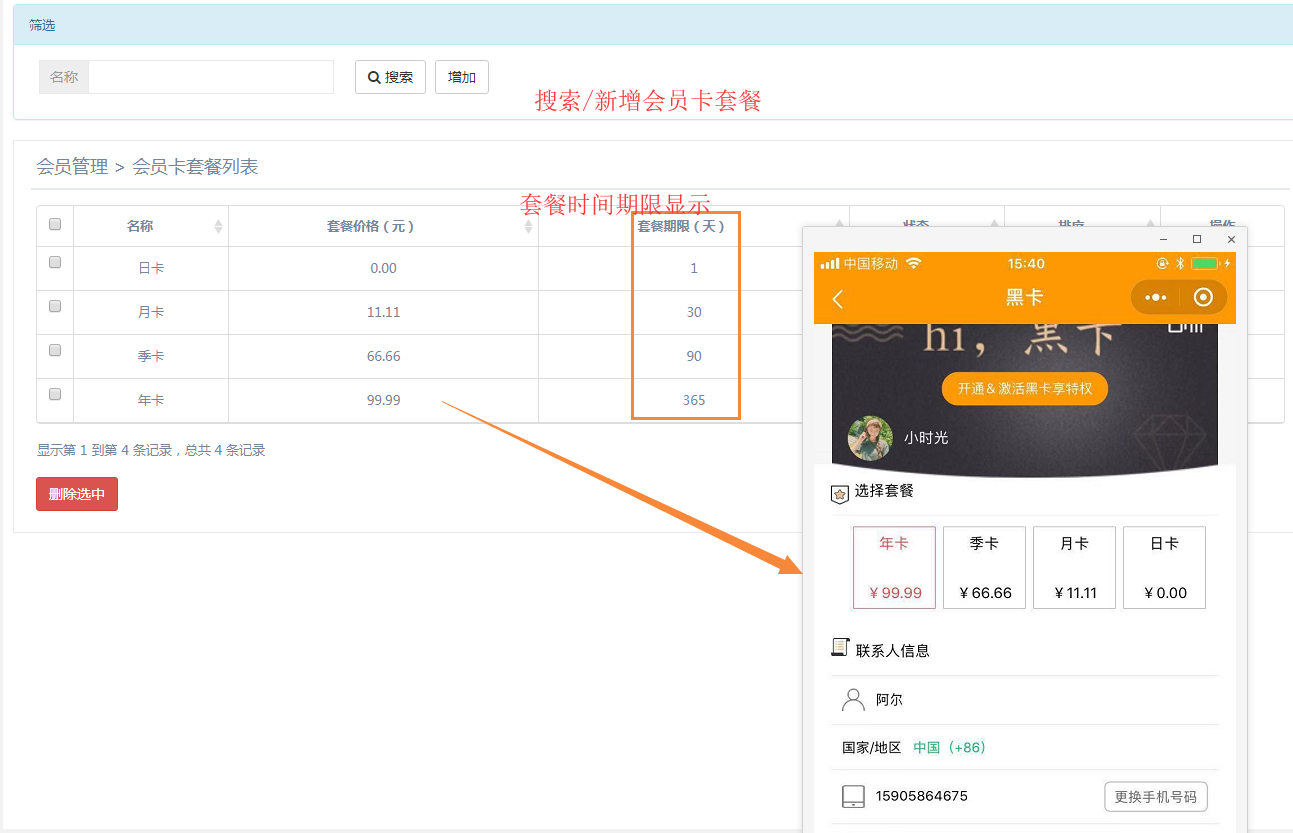
Task: Click the 搜索 search button
Action: (x=390, y=77)
